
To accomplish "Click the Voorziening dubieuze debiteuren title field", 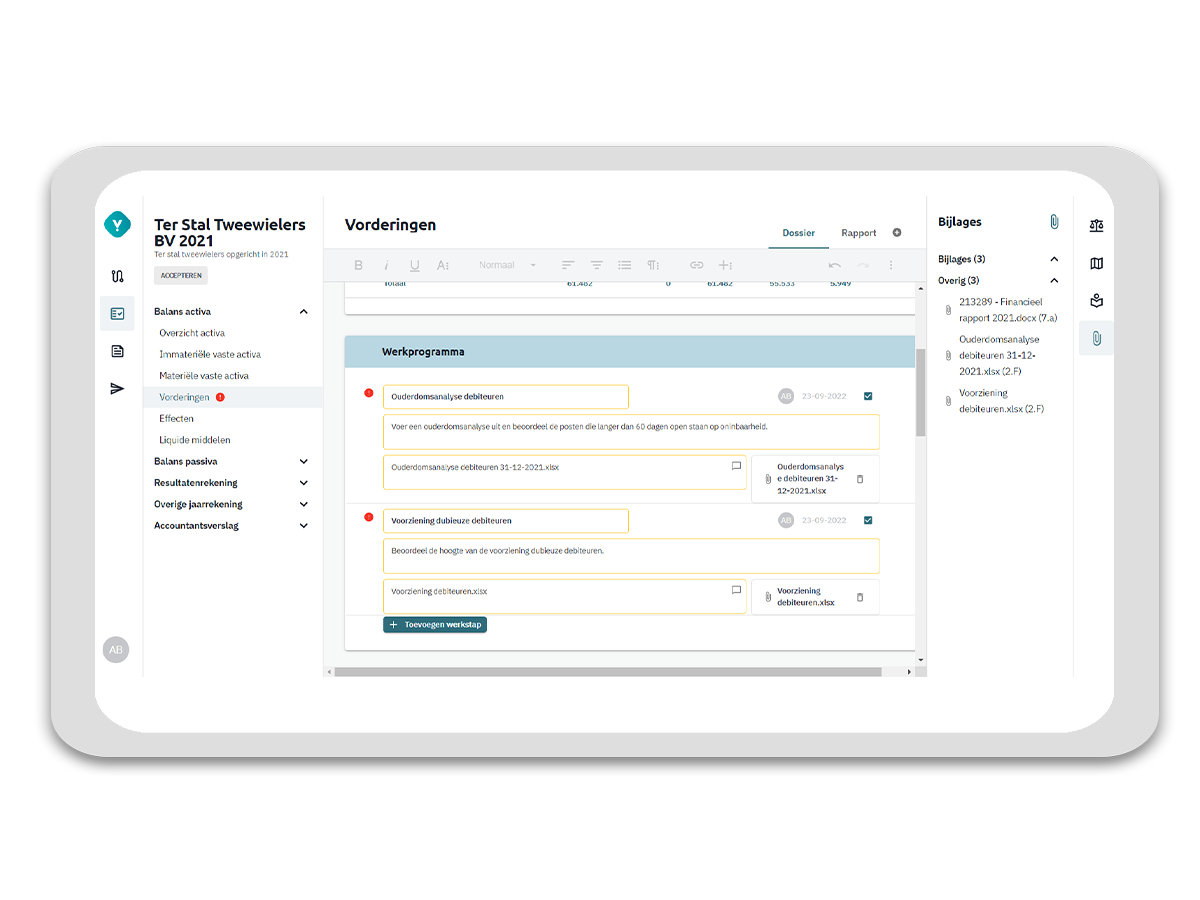I will click(x=506, y=521).
